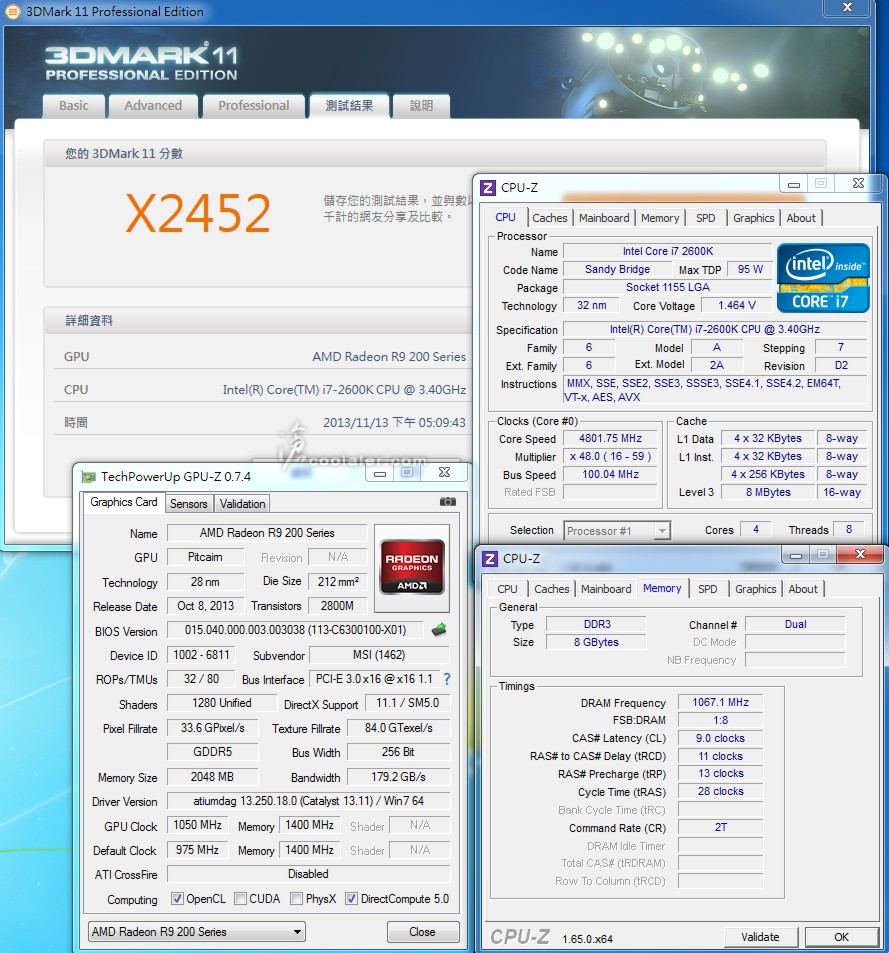889x953 pixels.
Task: Close the 3DMark 11 window
Action: coord(847,7)
